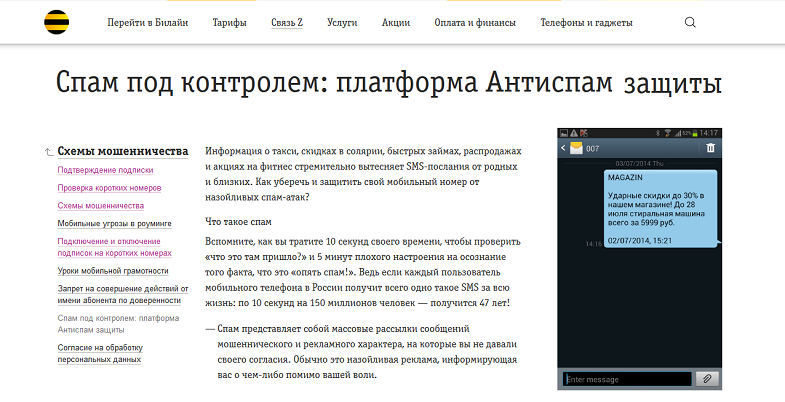Open the Подтверждение подписки link
Screen dimensions: 785x402
(105, 170)
